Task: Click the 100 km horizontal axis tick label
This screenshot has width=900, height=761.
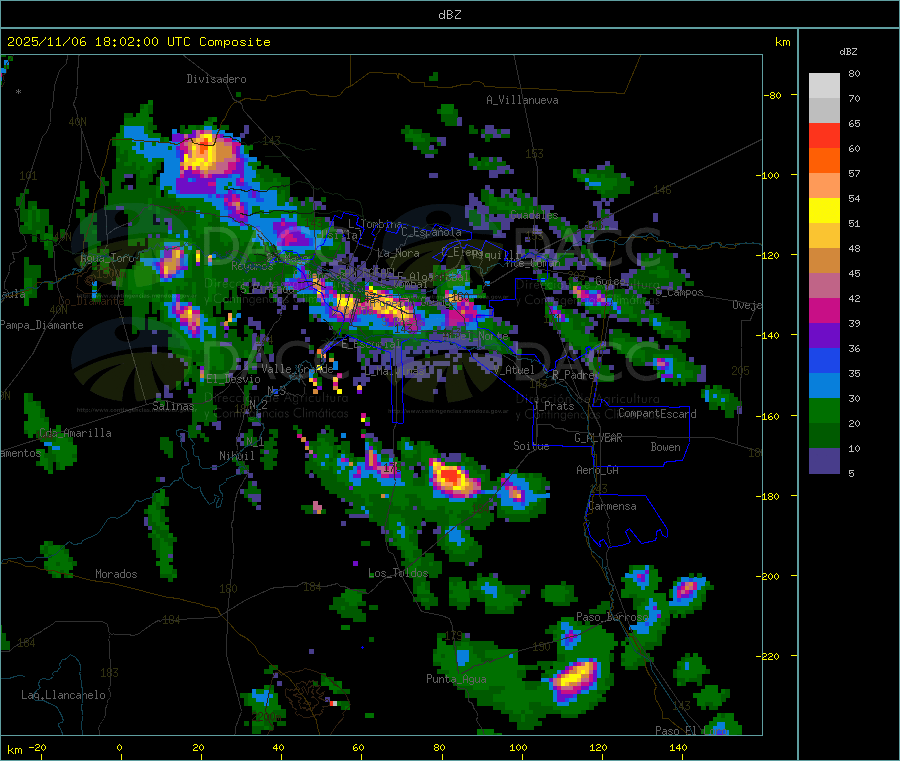Action: pos(518,747)
